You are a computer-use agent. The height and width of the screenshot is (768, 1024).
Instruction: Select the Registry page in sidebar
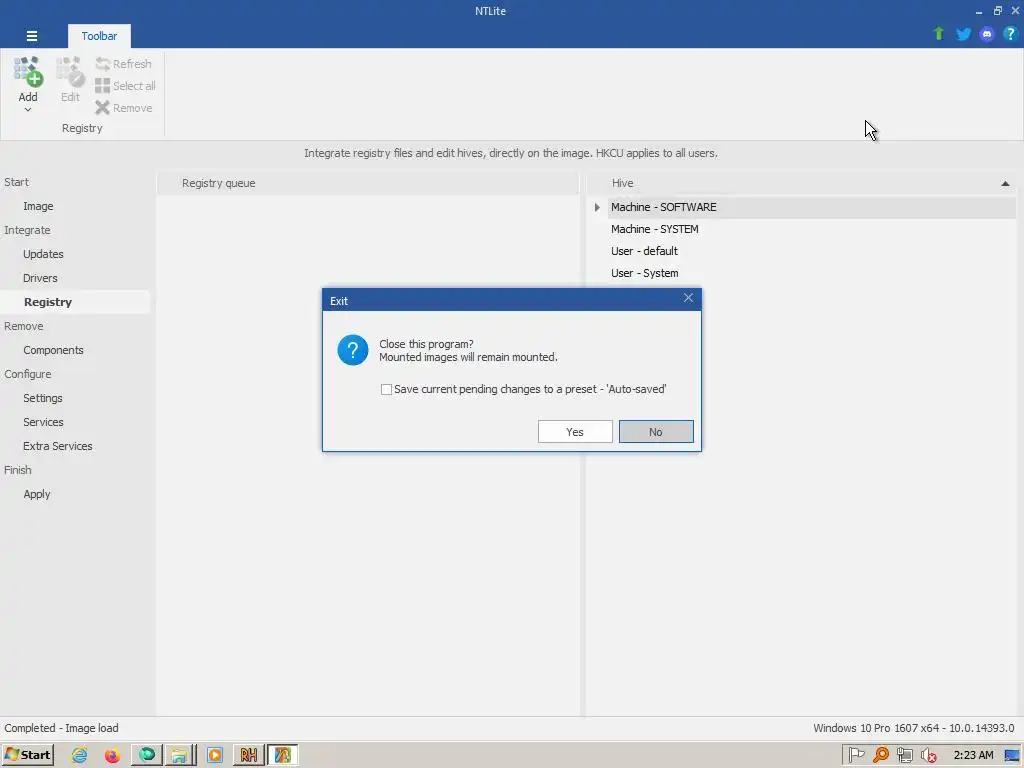[x=48, y=302]
